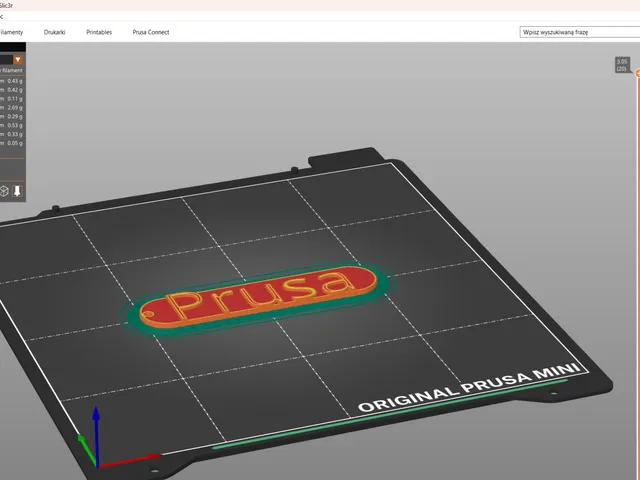Toggle the legend row showing 0.11 g
The width and height of the screenshot is (640, 480).
coord(11,99)
